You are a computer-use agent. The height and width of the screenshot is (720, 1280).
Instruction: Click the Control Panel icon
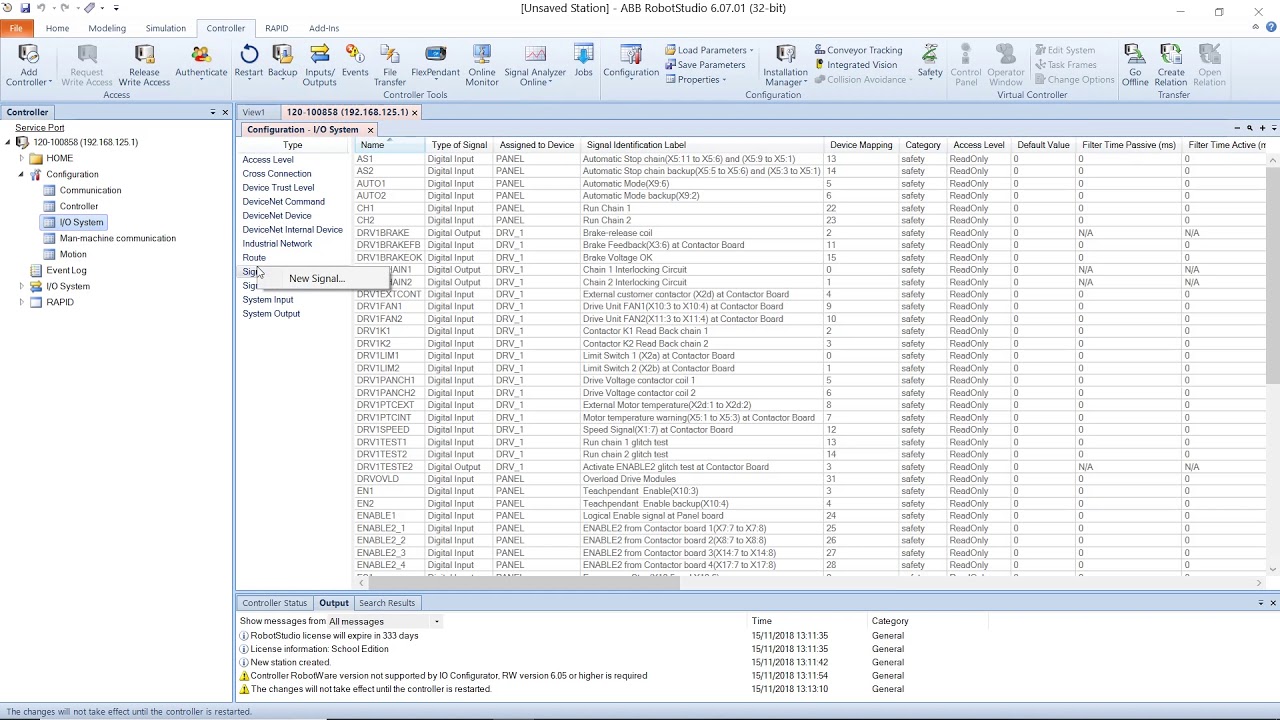966,65
